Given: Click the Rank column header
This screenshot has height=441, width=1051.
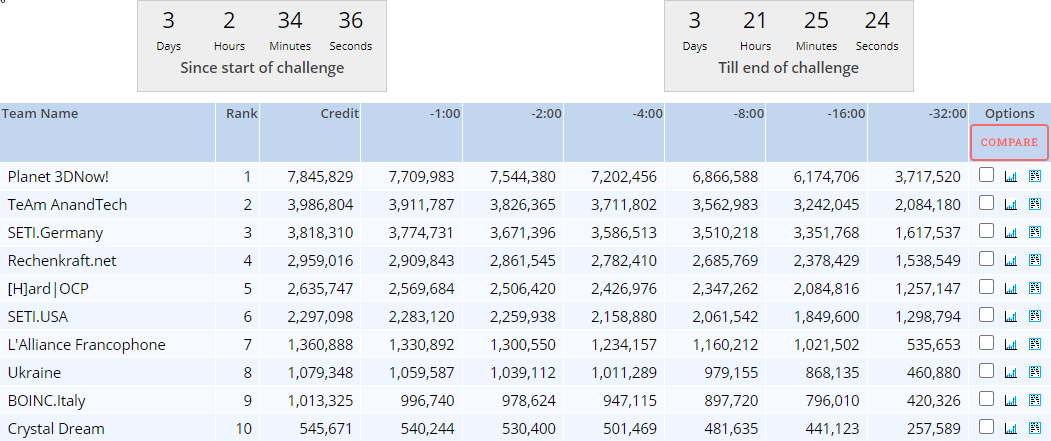Looking at the screenshot, I should pyautogui.click(x=241, y=114).
